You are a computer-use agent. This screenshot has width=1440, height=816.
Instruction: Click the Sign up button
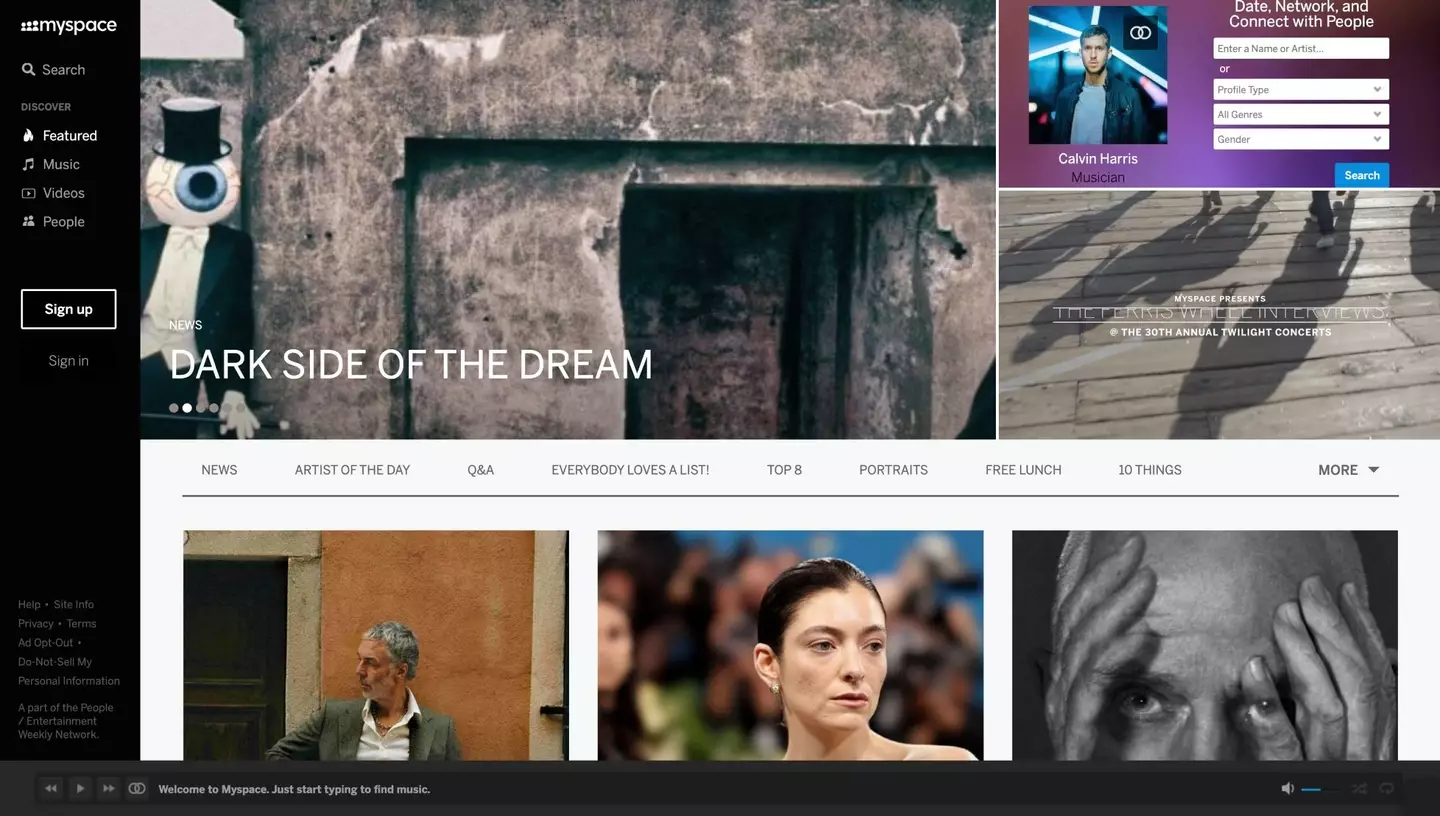click(x=68, y=309)
